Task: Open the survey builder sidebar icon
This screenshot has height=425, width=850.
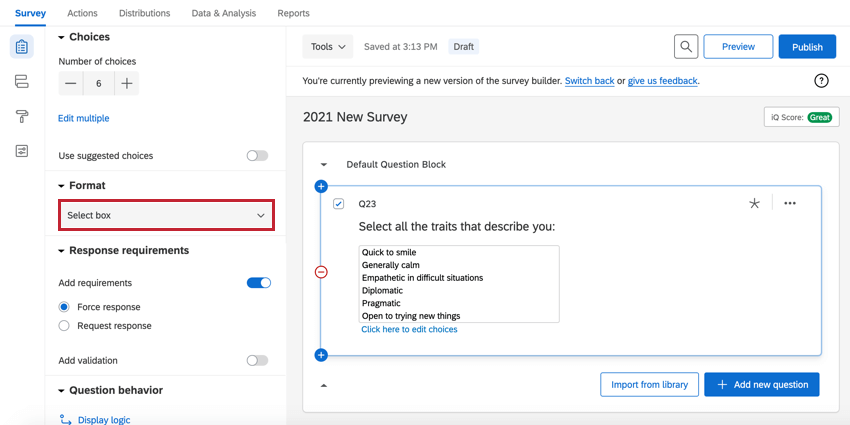Action: click(22, 46)
